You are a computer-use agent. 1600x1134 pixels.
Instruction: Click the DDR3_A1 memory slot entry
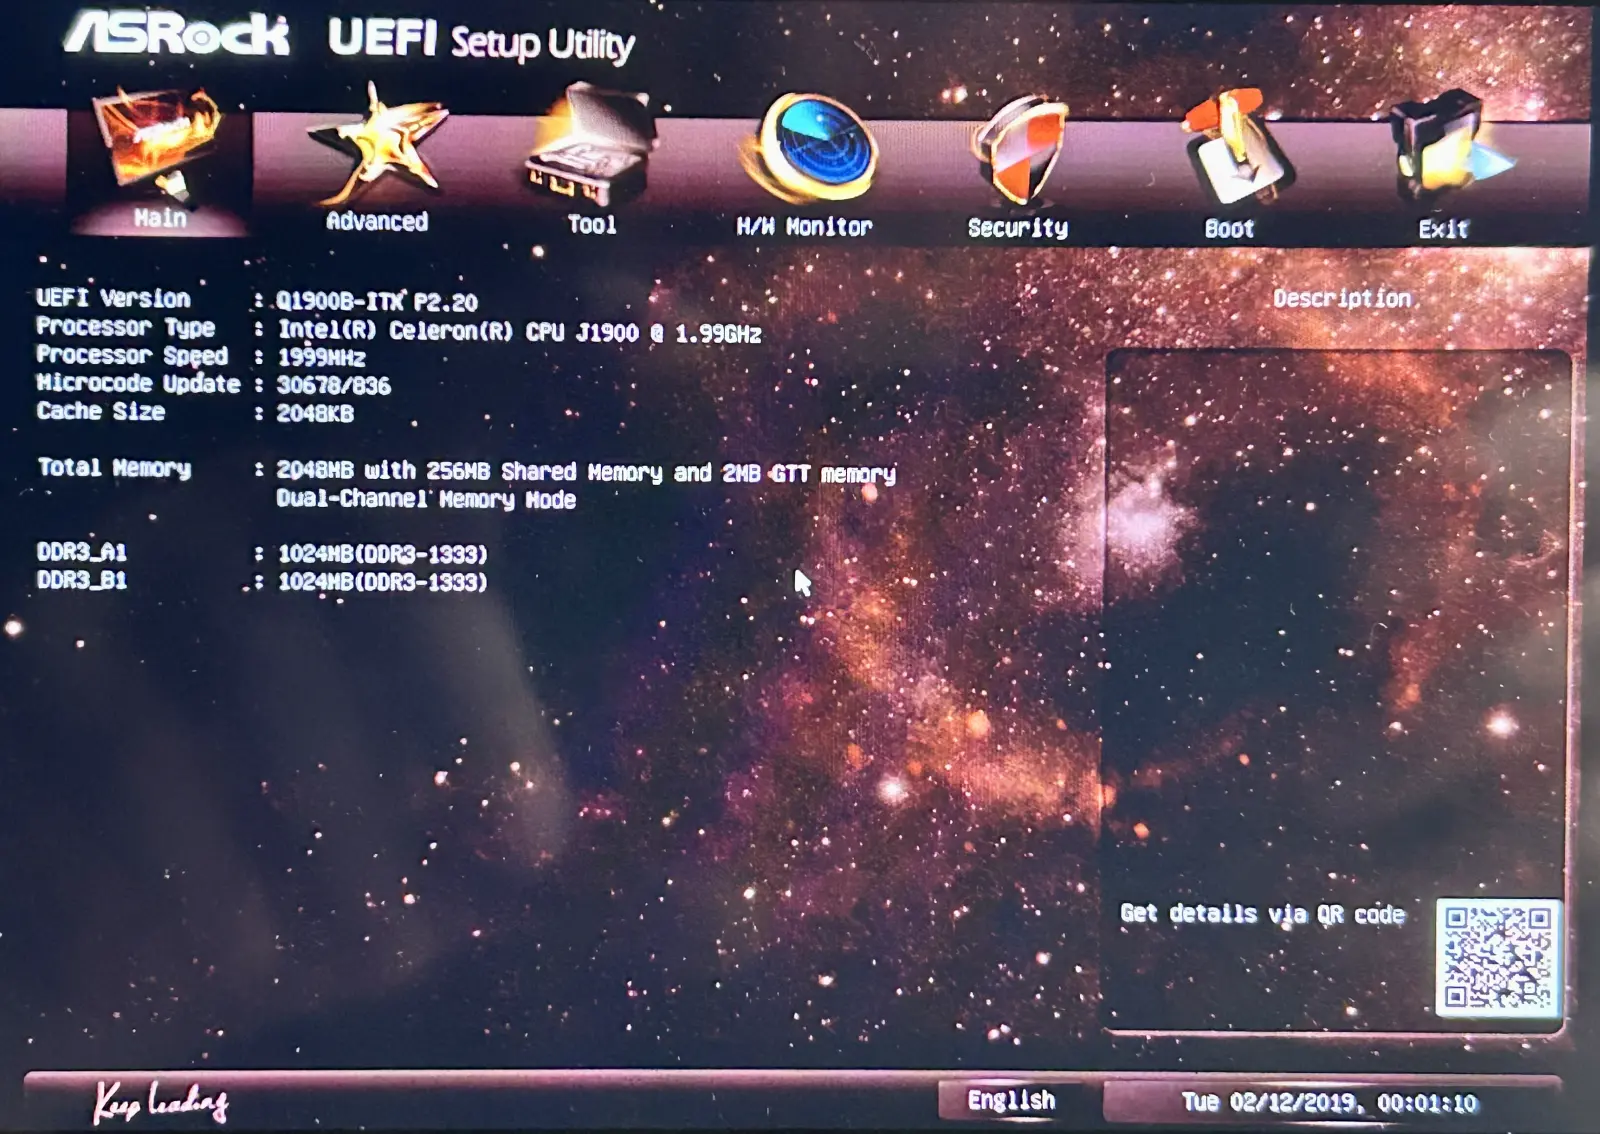[82, 553]
